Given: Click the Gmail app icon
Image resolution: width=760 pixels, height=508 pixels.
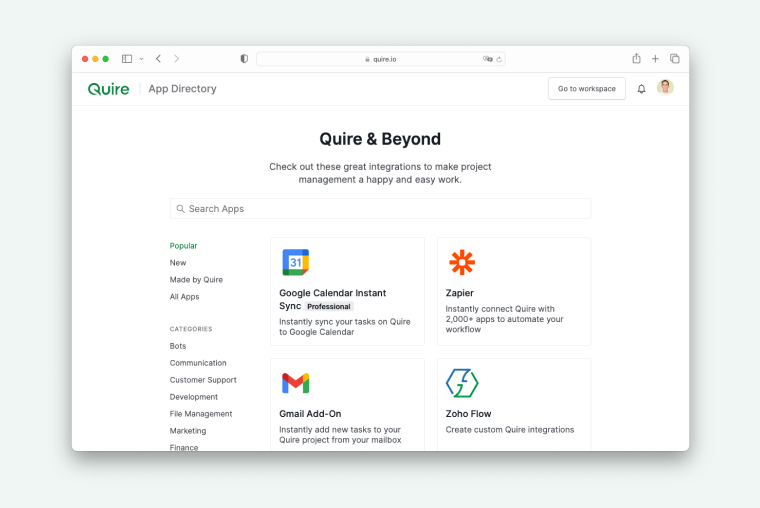Looking at the screenshot, I should pos(296,383).
